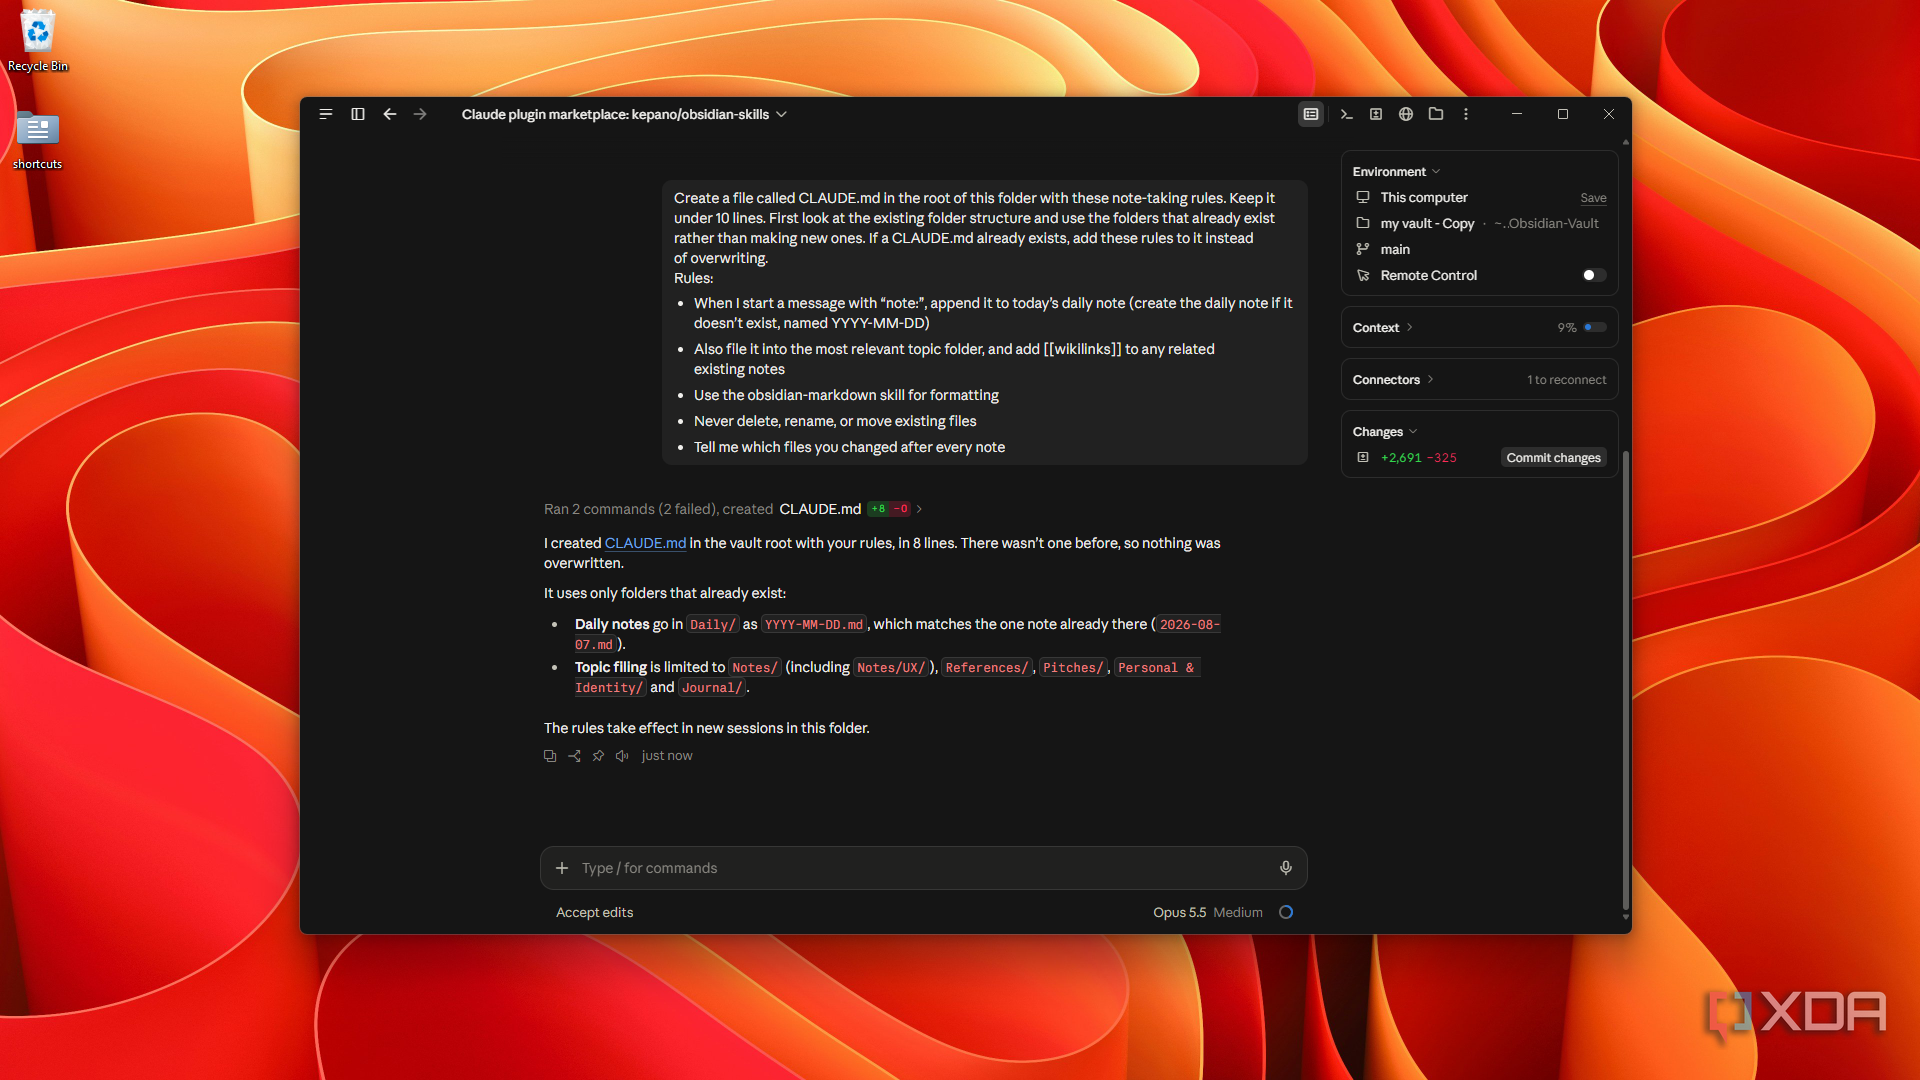The height and width of the screenshot is (1080, 1920).
Task: Click the circular progress indicator near model name
Action: pyautogui.click(x=1286, y=912)
